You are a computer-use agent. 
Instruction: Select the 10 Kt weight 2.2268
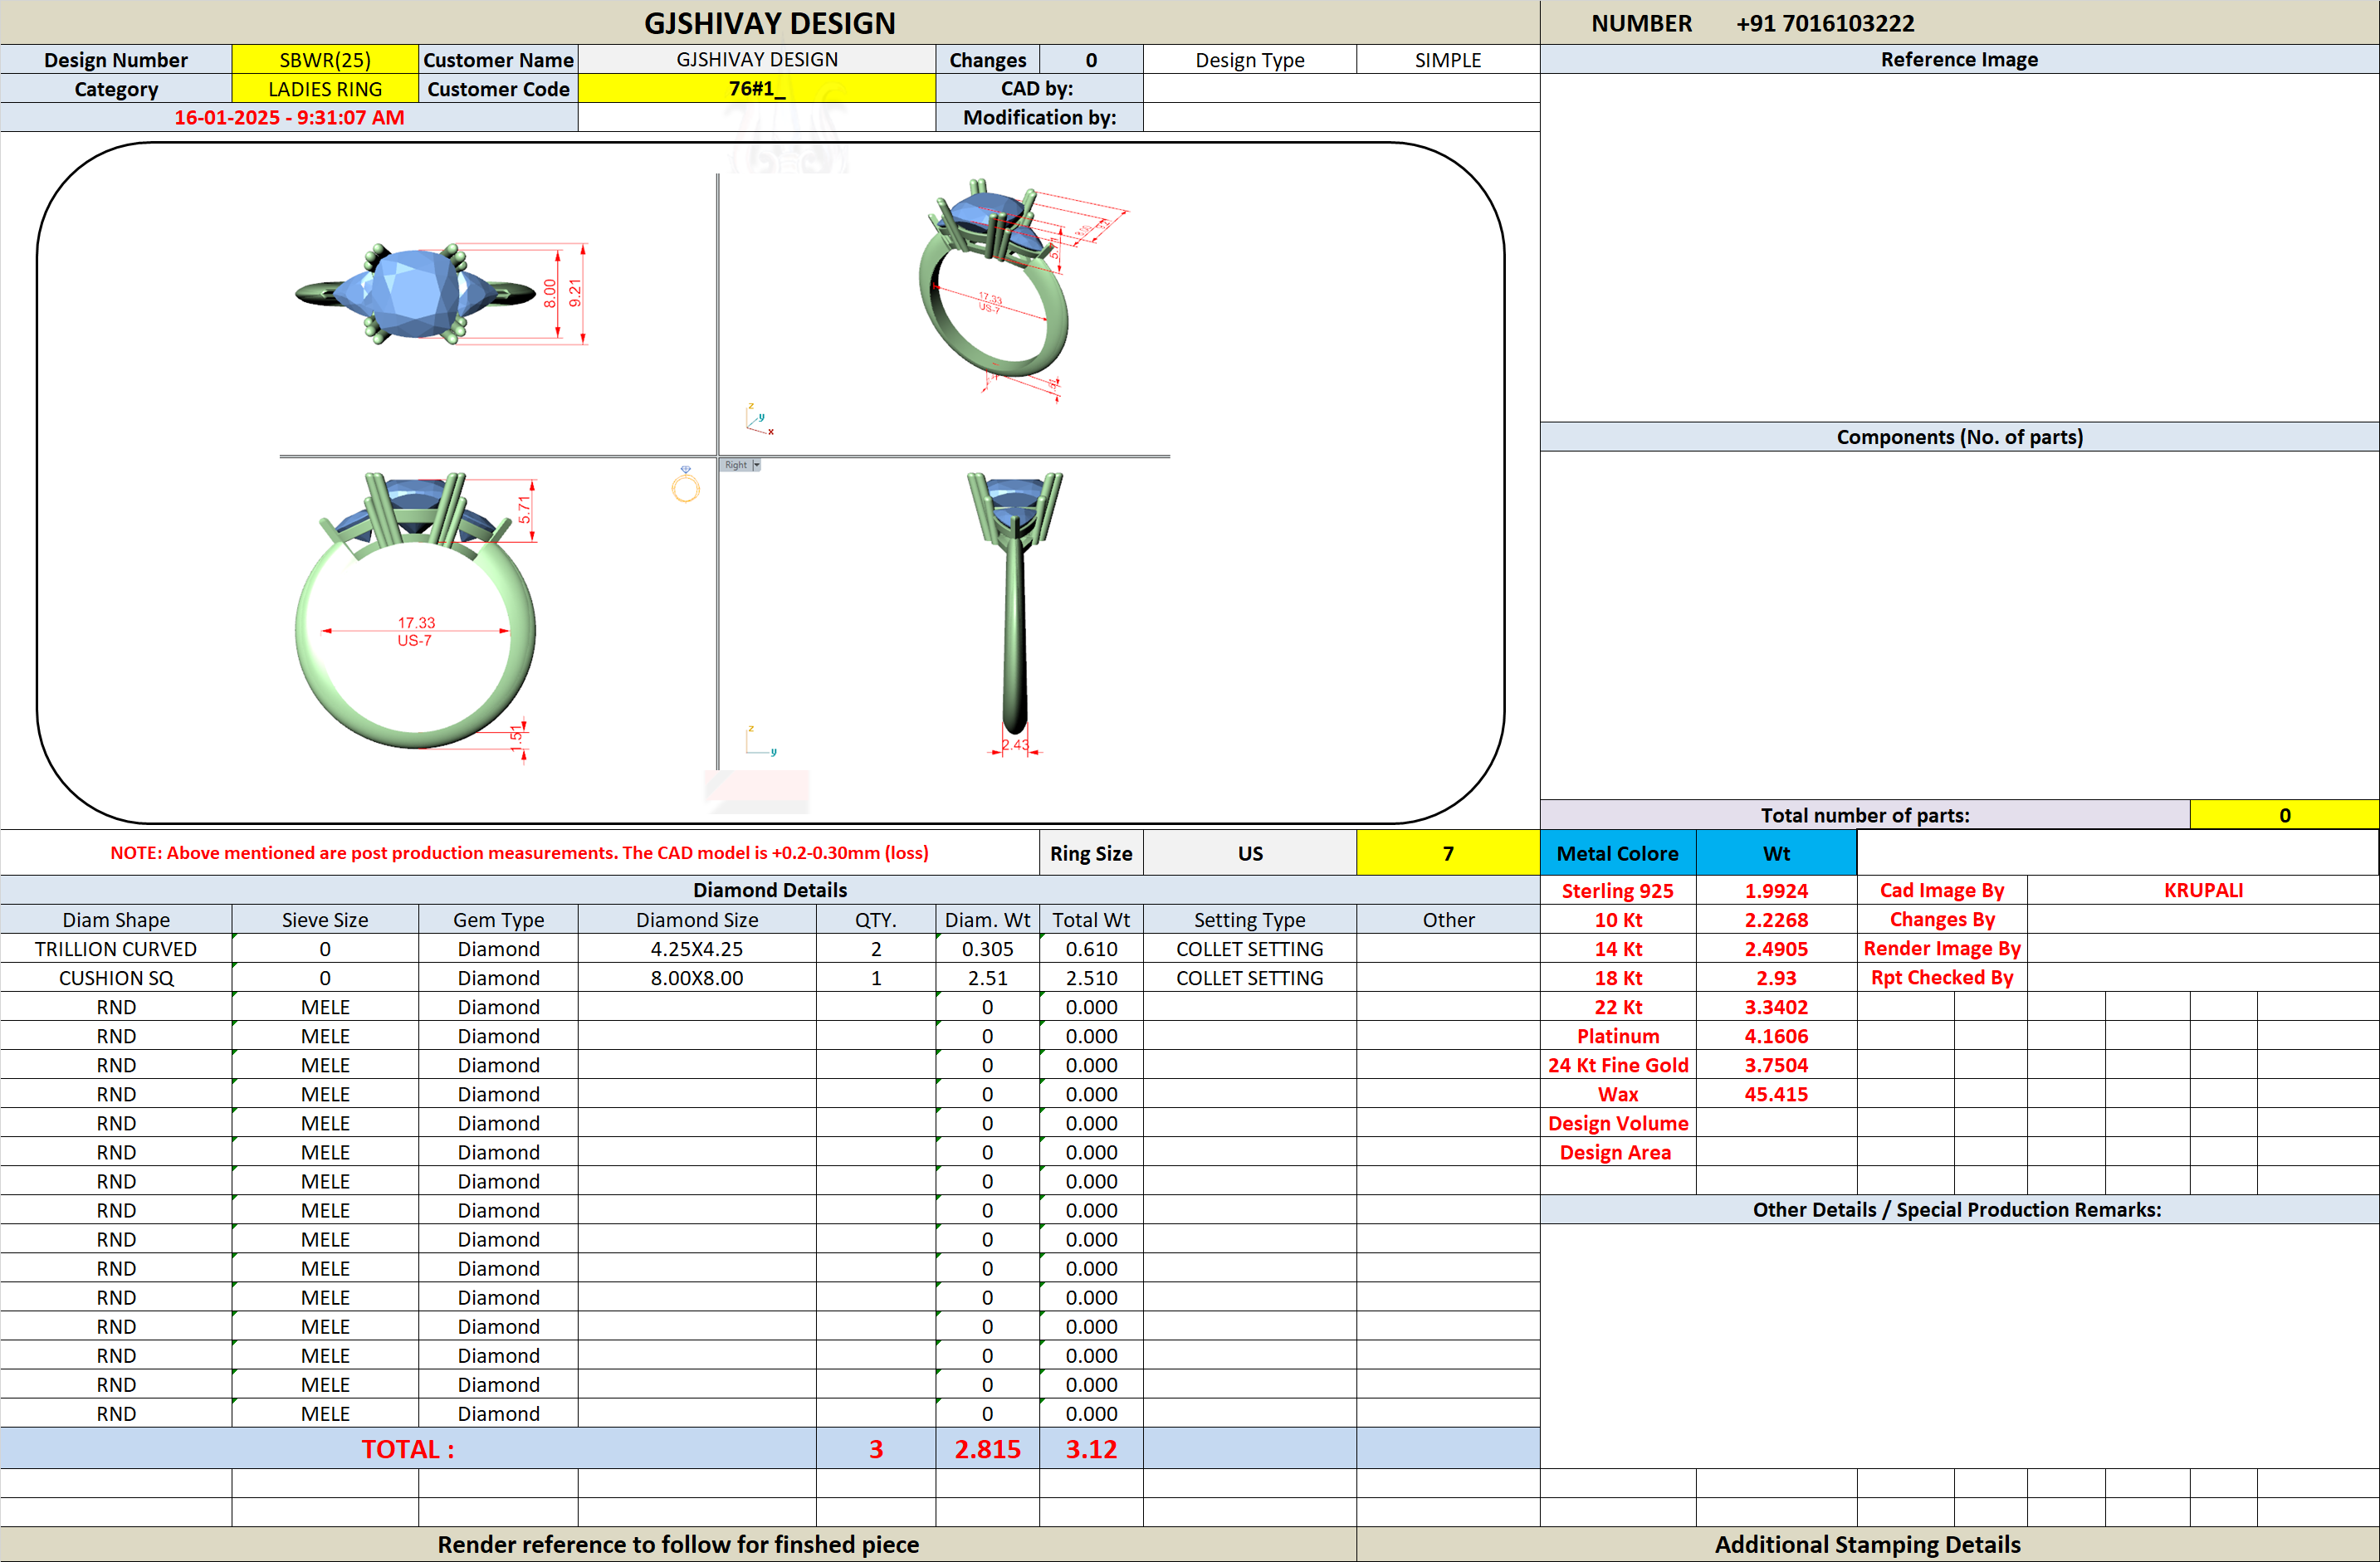1776,920
